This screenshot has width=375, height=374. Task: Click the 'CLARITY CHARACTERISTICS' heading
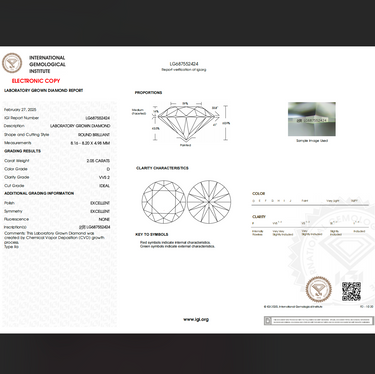(x=162, y=168)
